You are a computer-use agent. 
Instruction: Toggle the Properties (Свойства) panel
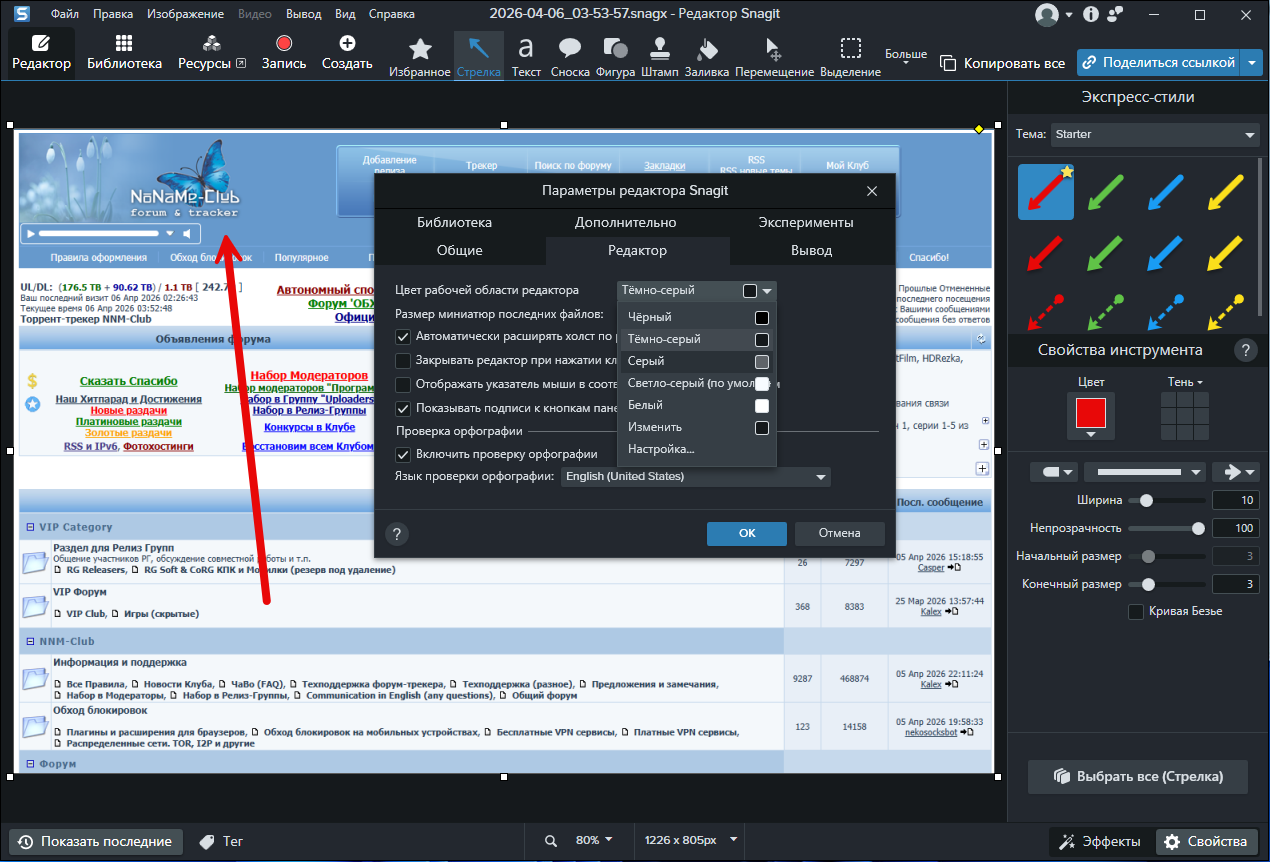tap(1207, 841)
